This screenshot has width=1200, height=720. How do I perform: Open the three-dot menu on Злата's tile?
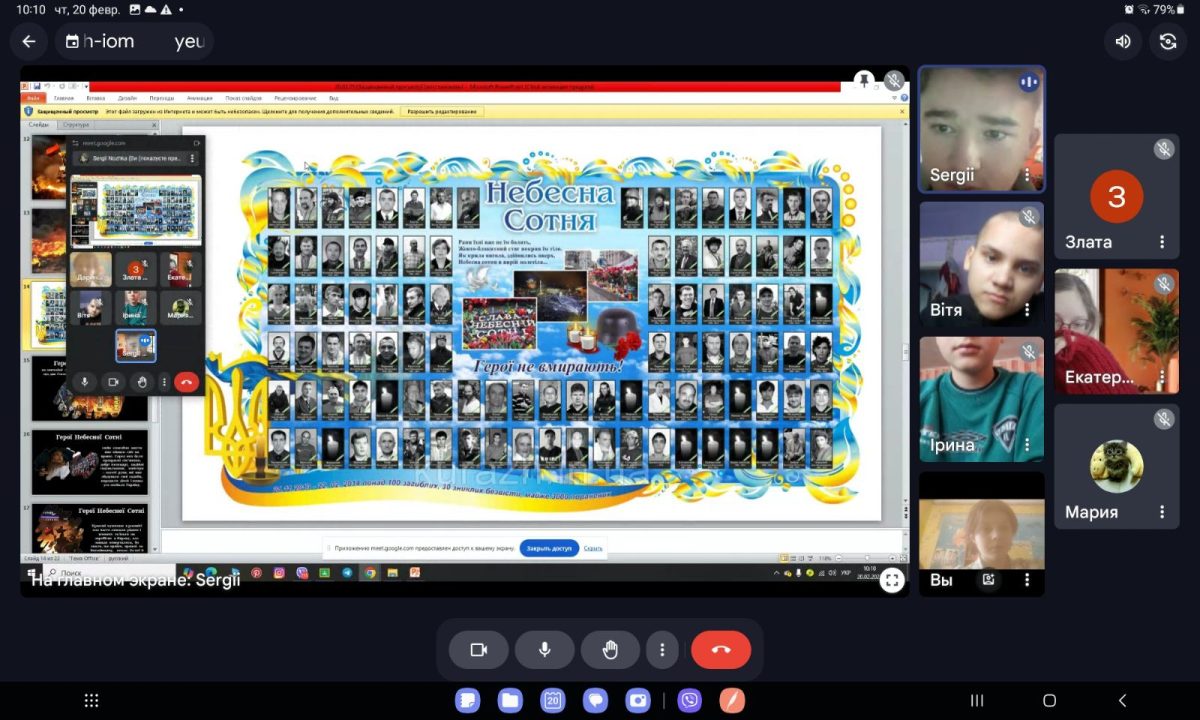pyautogui.click(x=1162, y=242)
